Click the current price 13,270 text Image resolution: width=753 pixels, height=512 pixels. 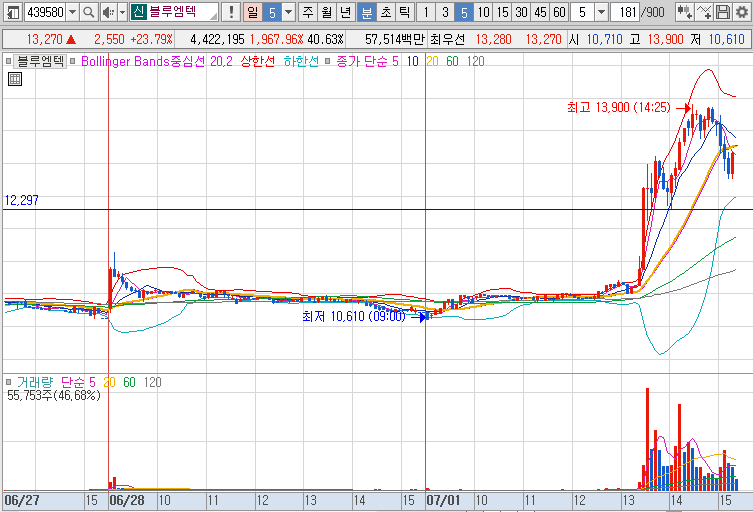coord(45,39)
